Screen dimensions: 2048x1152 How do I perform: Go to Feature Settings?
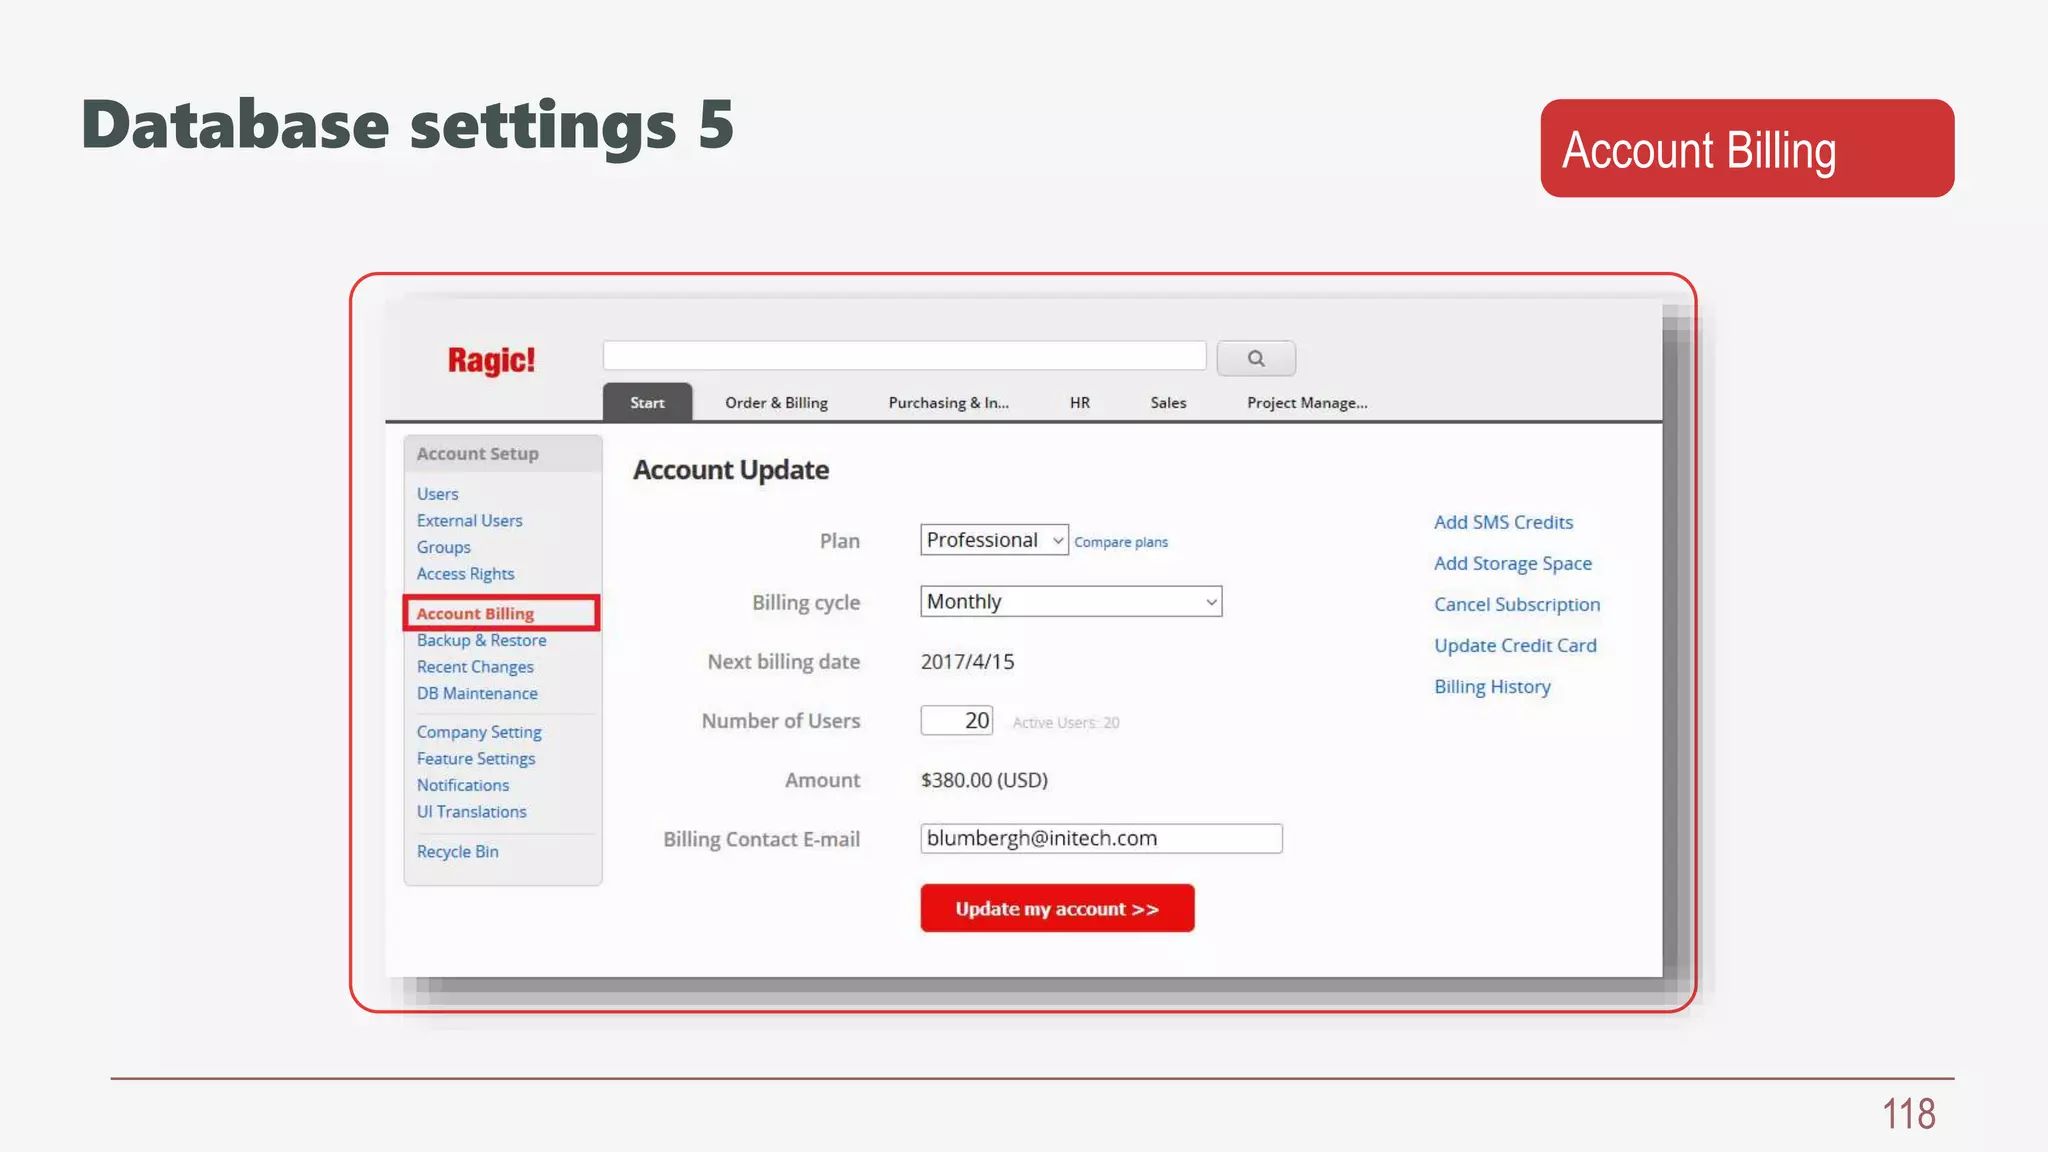tap(476, 759)
